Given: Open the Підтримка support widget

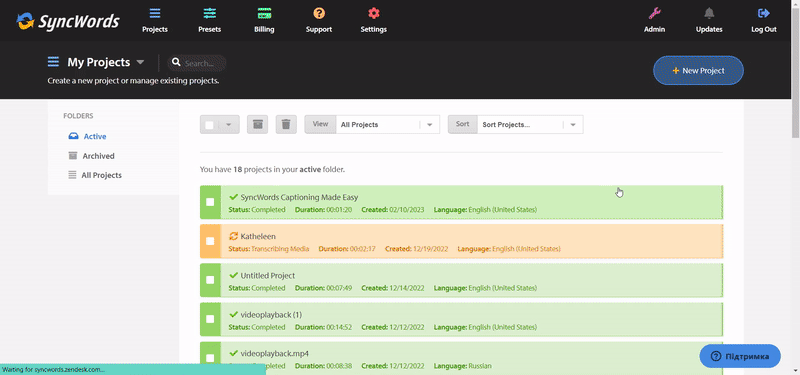Looking at the screenshot, I should click(x=740, y=356).
